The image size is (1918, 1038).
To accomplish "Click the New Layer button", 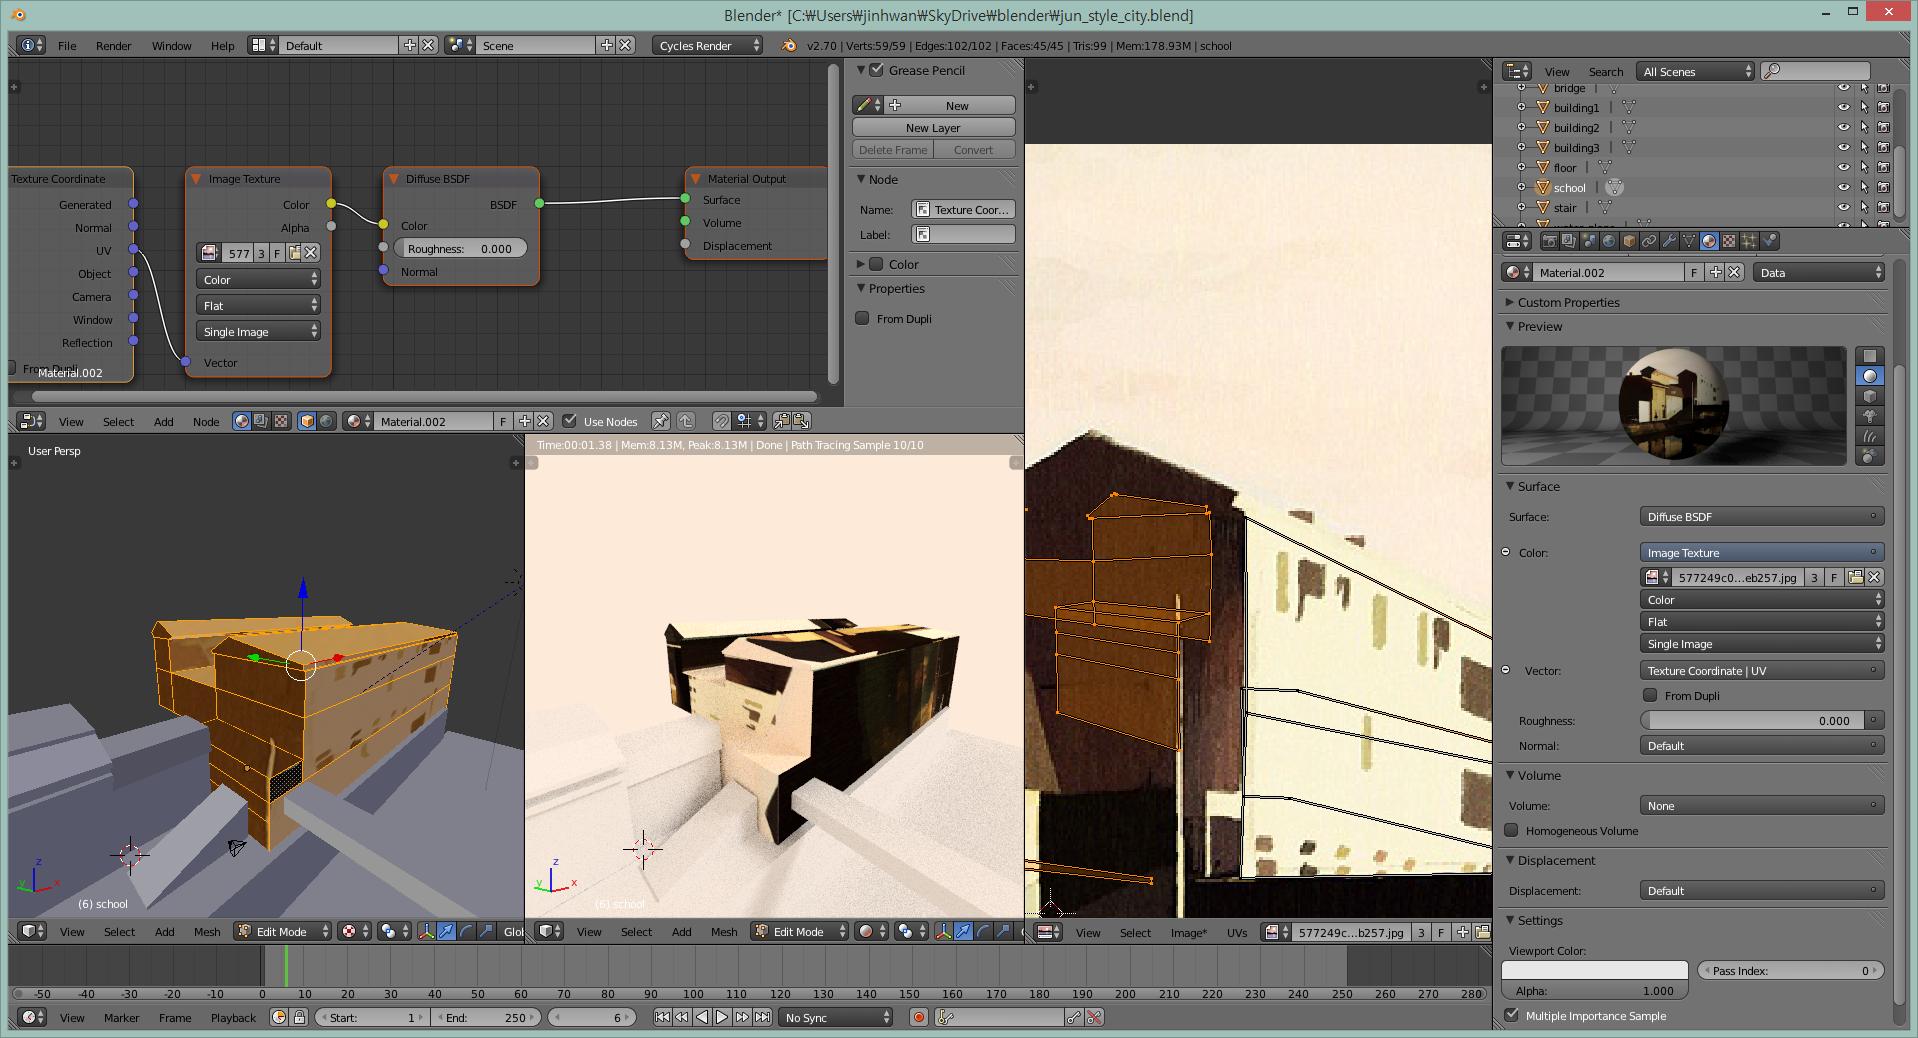I will click(x=933, y=127).
